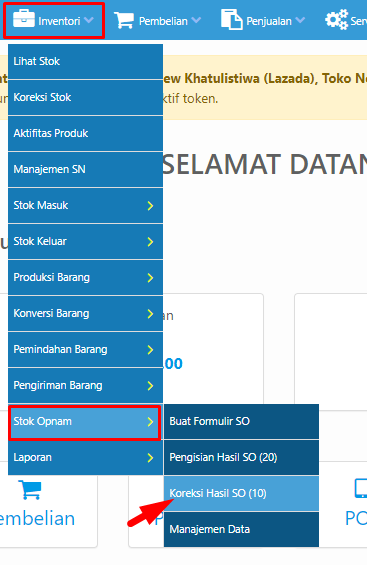Click the Pembelian shopping cart icon in navbar
The image size is (367, 565).
pos(124,19)
